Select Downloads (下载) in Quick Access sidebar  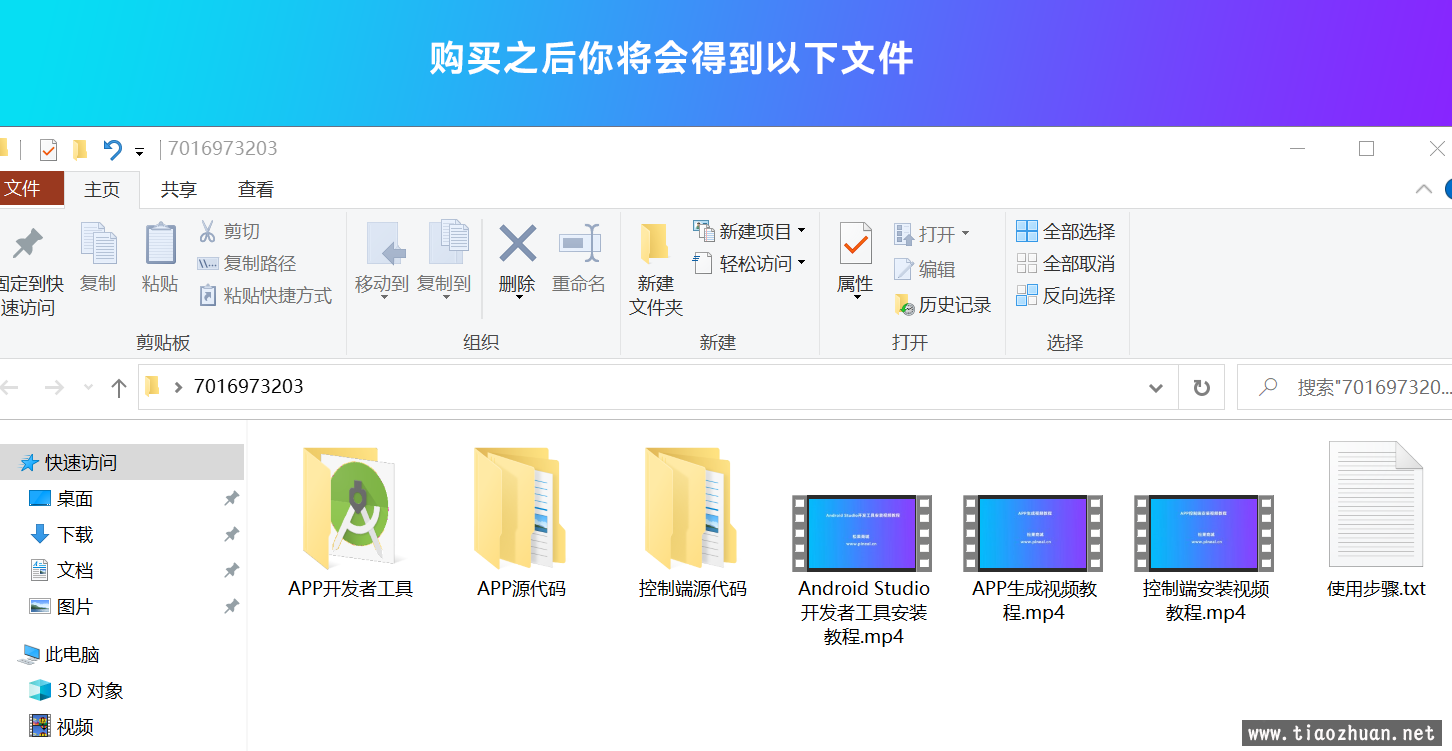(75, 535)
